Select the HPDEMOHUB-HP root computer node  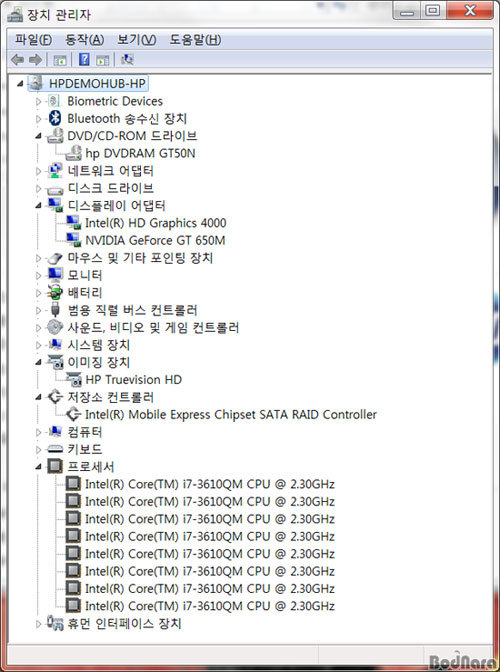point(97,83)
